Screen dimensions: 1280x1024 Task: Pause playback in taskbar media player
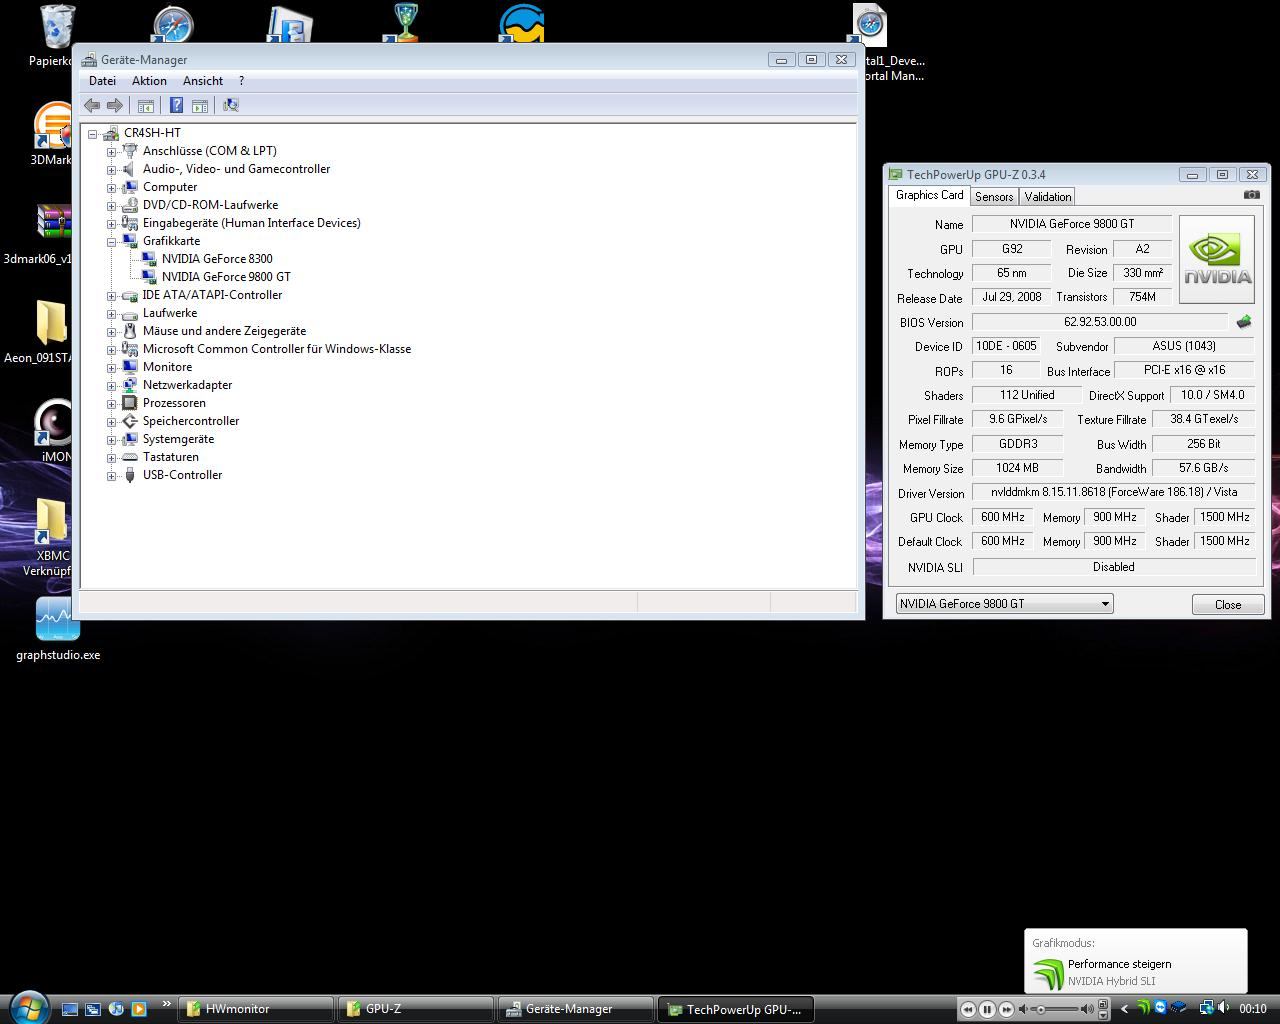point(987,1009)
